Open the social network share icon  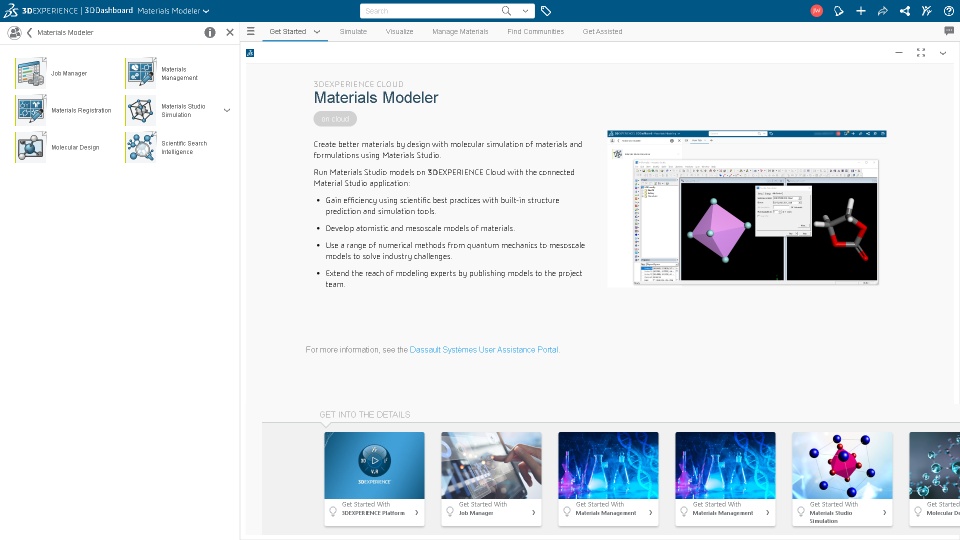[905, 10]
